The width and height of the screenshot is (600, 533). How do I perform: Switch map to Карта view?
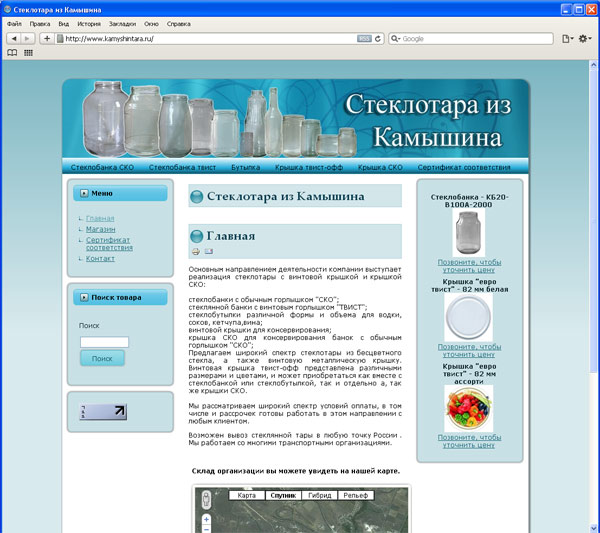tap(247, 495)
